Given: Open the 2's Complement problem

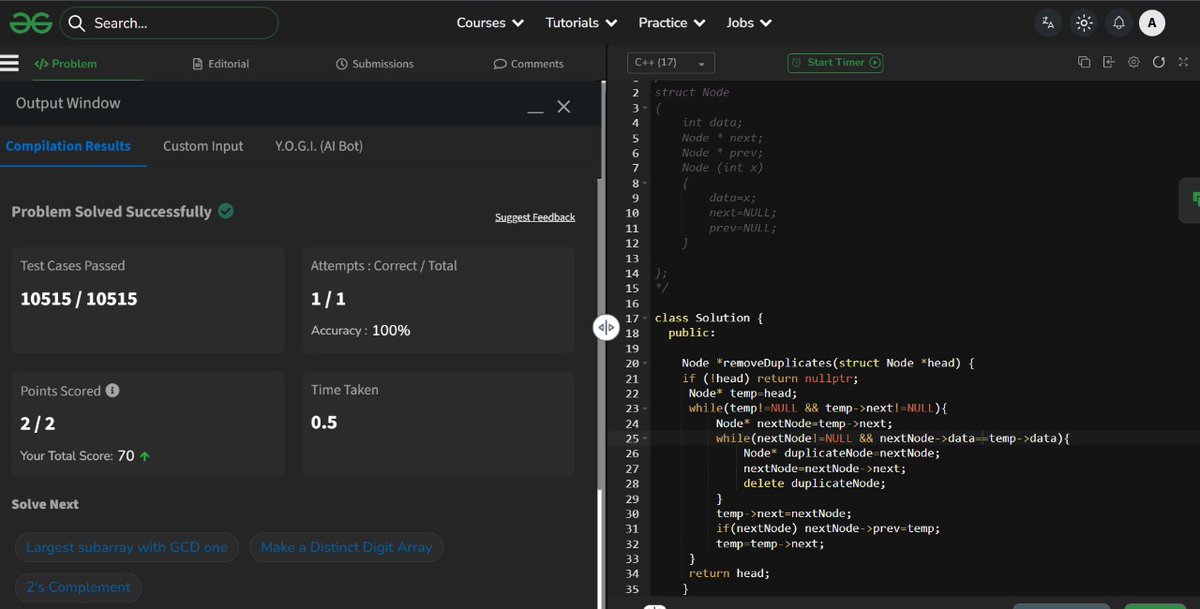Looking at the screenshot, I should pos(78,587).
